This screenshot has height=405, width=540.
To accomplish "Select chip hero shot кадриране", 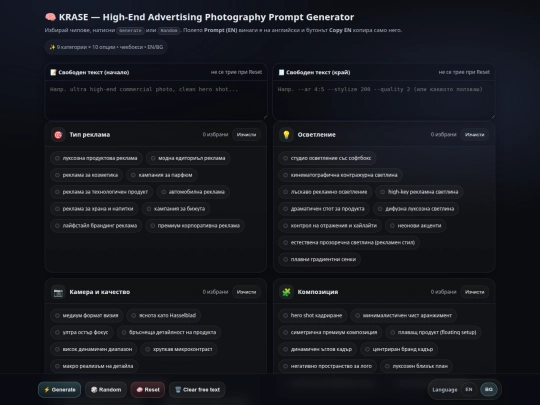I will click(313, 315).
